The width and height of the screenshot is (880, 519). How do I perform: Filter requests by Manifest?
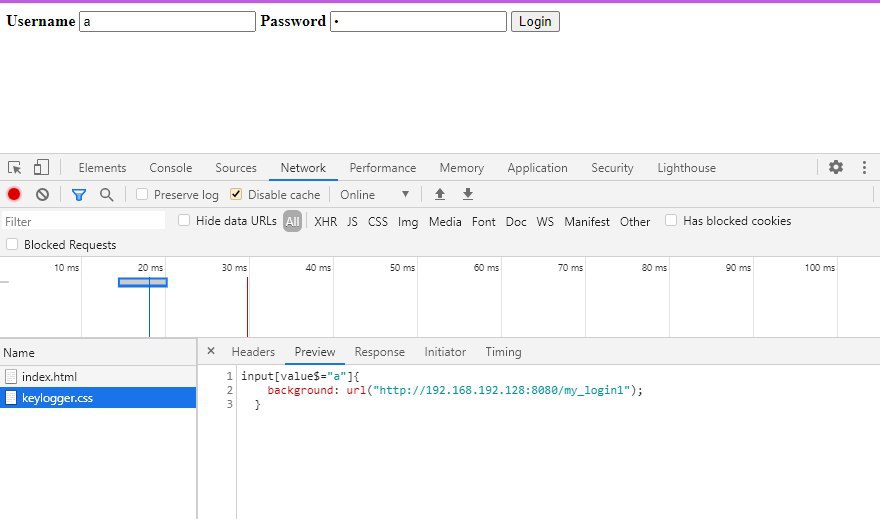(x=587, y=222)
